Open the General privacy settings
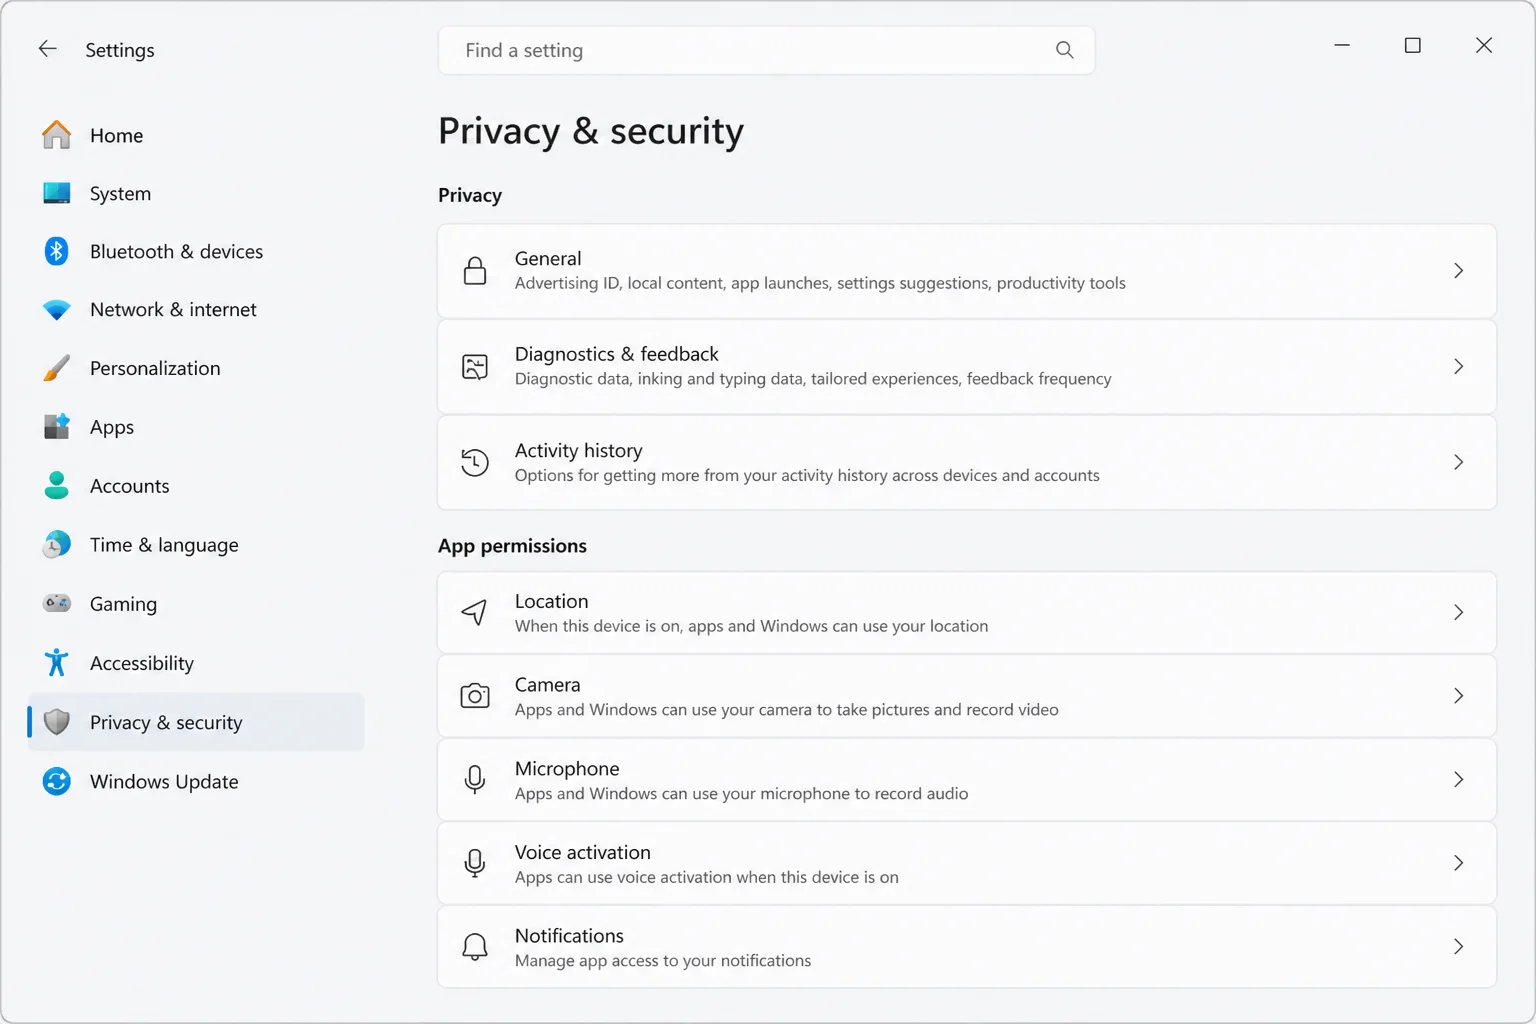 (967, 271)
